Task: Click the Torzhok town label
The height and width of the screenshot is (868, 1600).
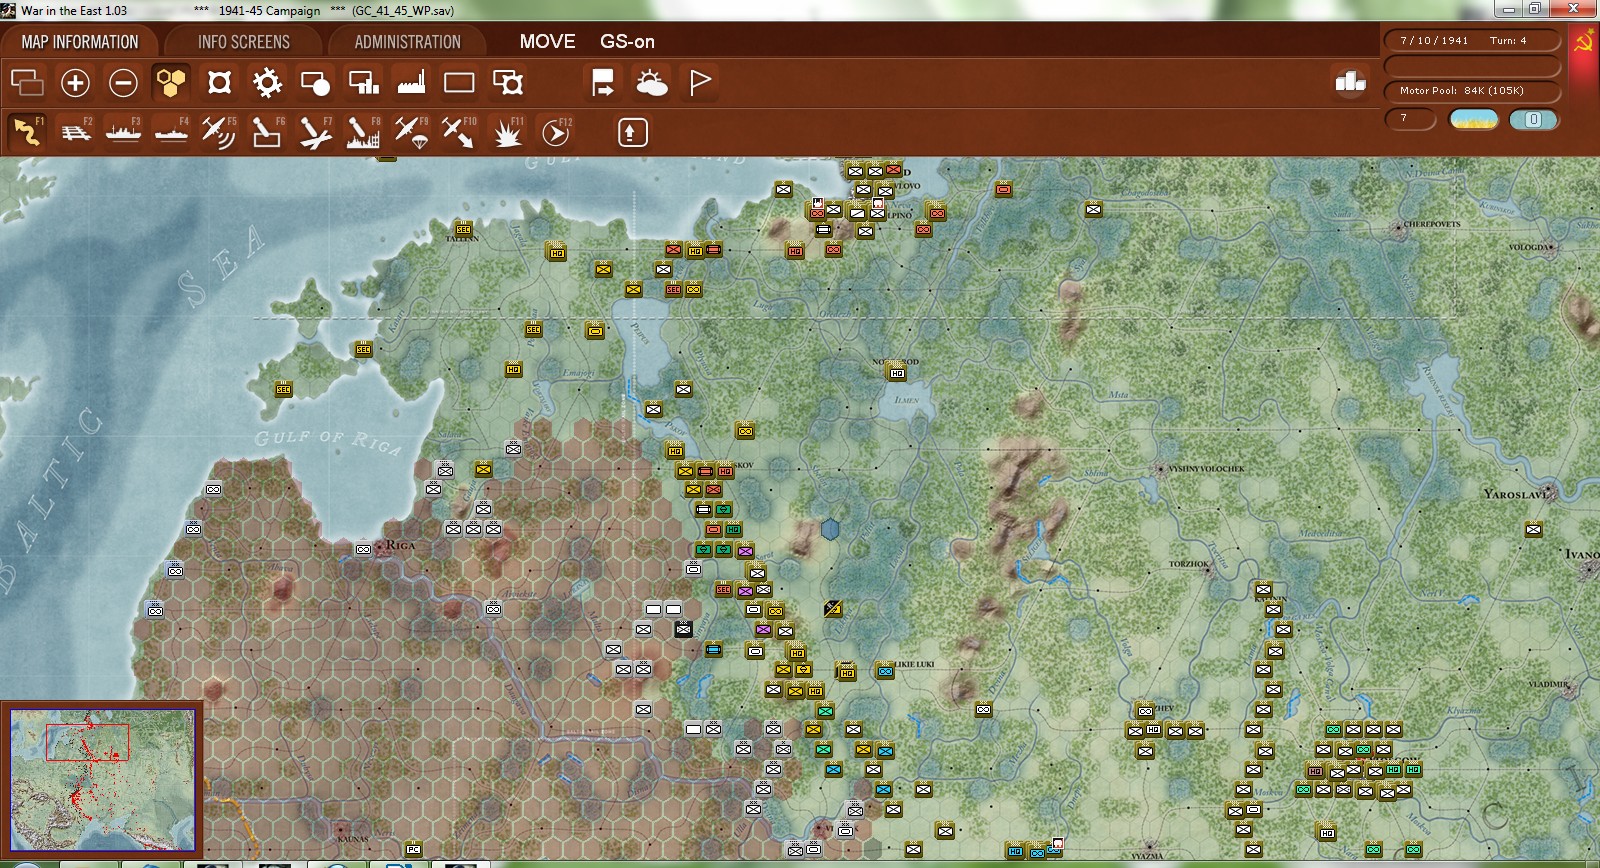Action: pos(1189,564)
